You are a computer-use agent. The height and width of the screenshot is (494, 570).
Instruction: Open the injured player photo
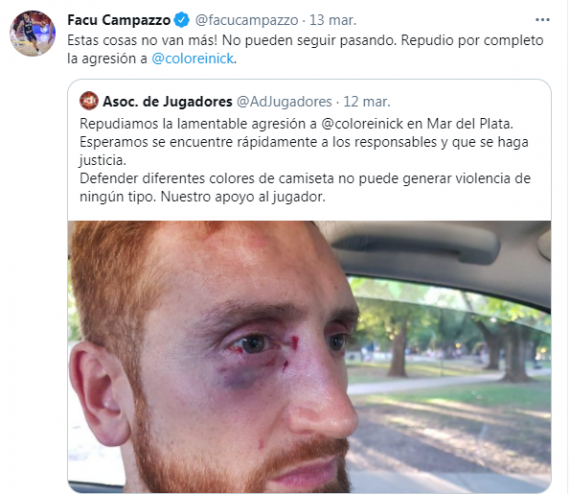[x=309, y=357]
